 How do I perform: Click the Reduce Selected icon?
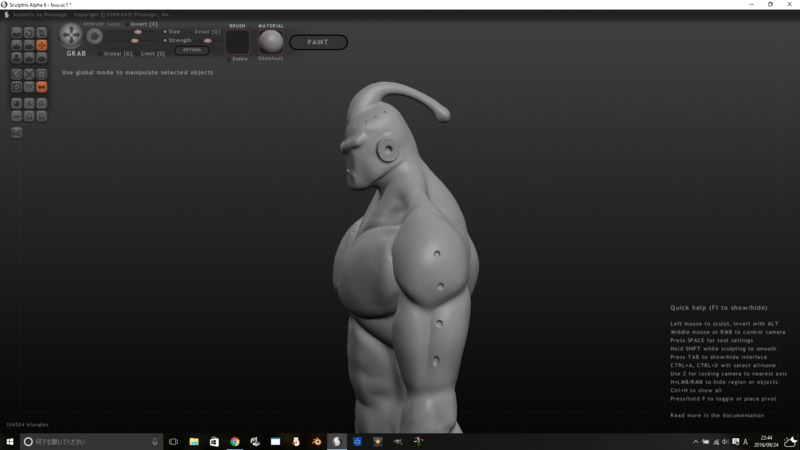29,74
